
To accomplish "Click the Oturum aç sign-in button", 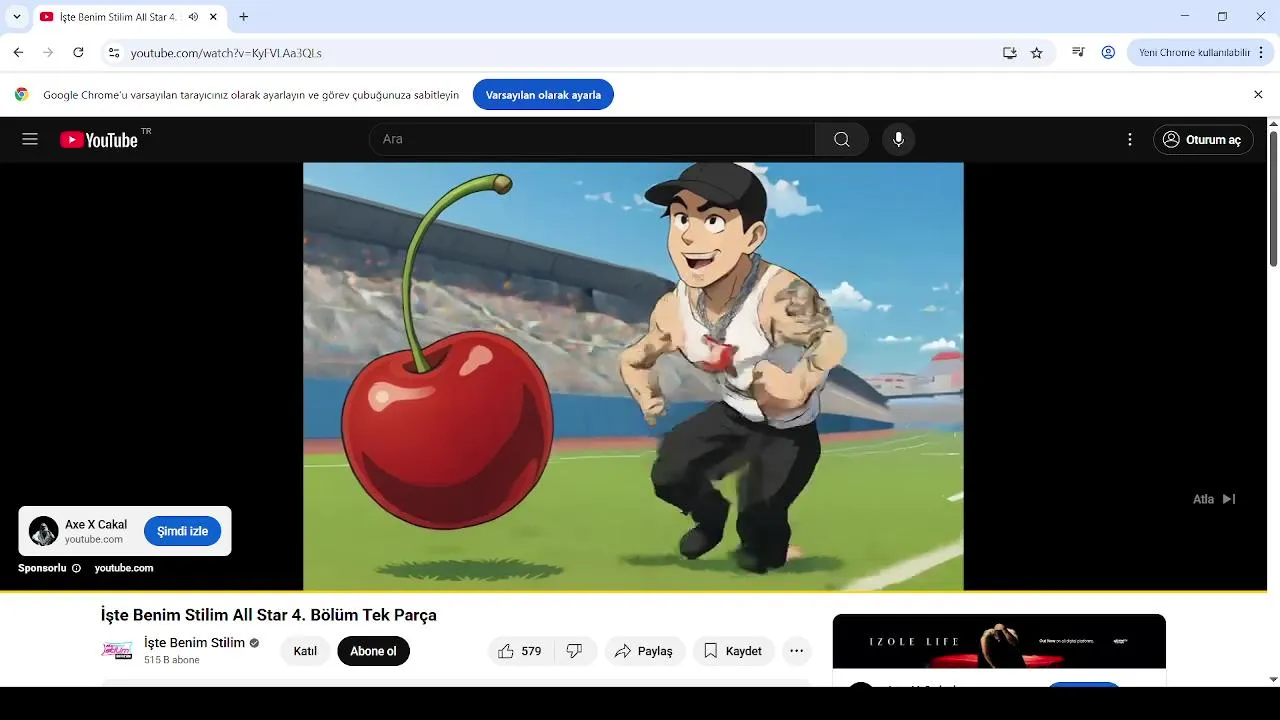I will (x=1203, y=140).
